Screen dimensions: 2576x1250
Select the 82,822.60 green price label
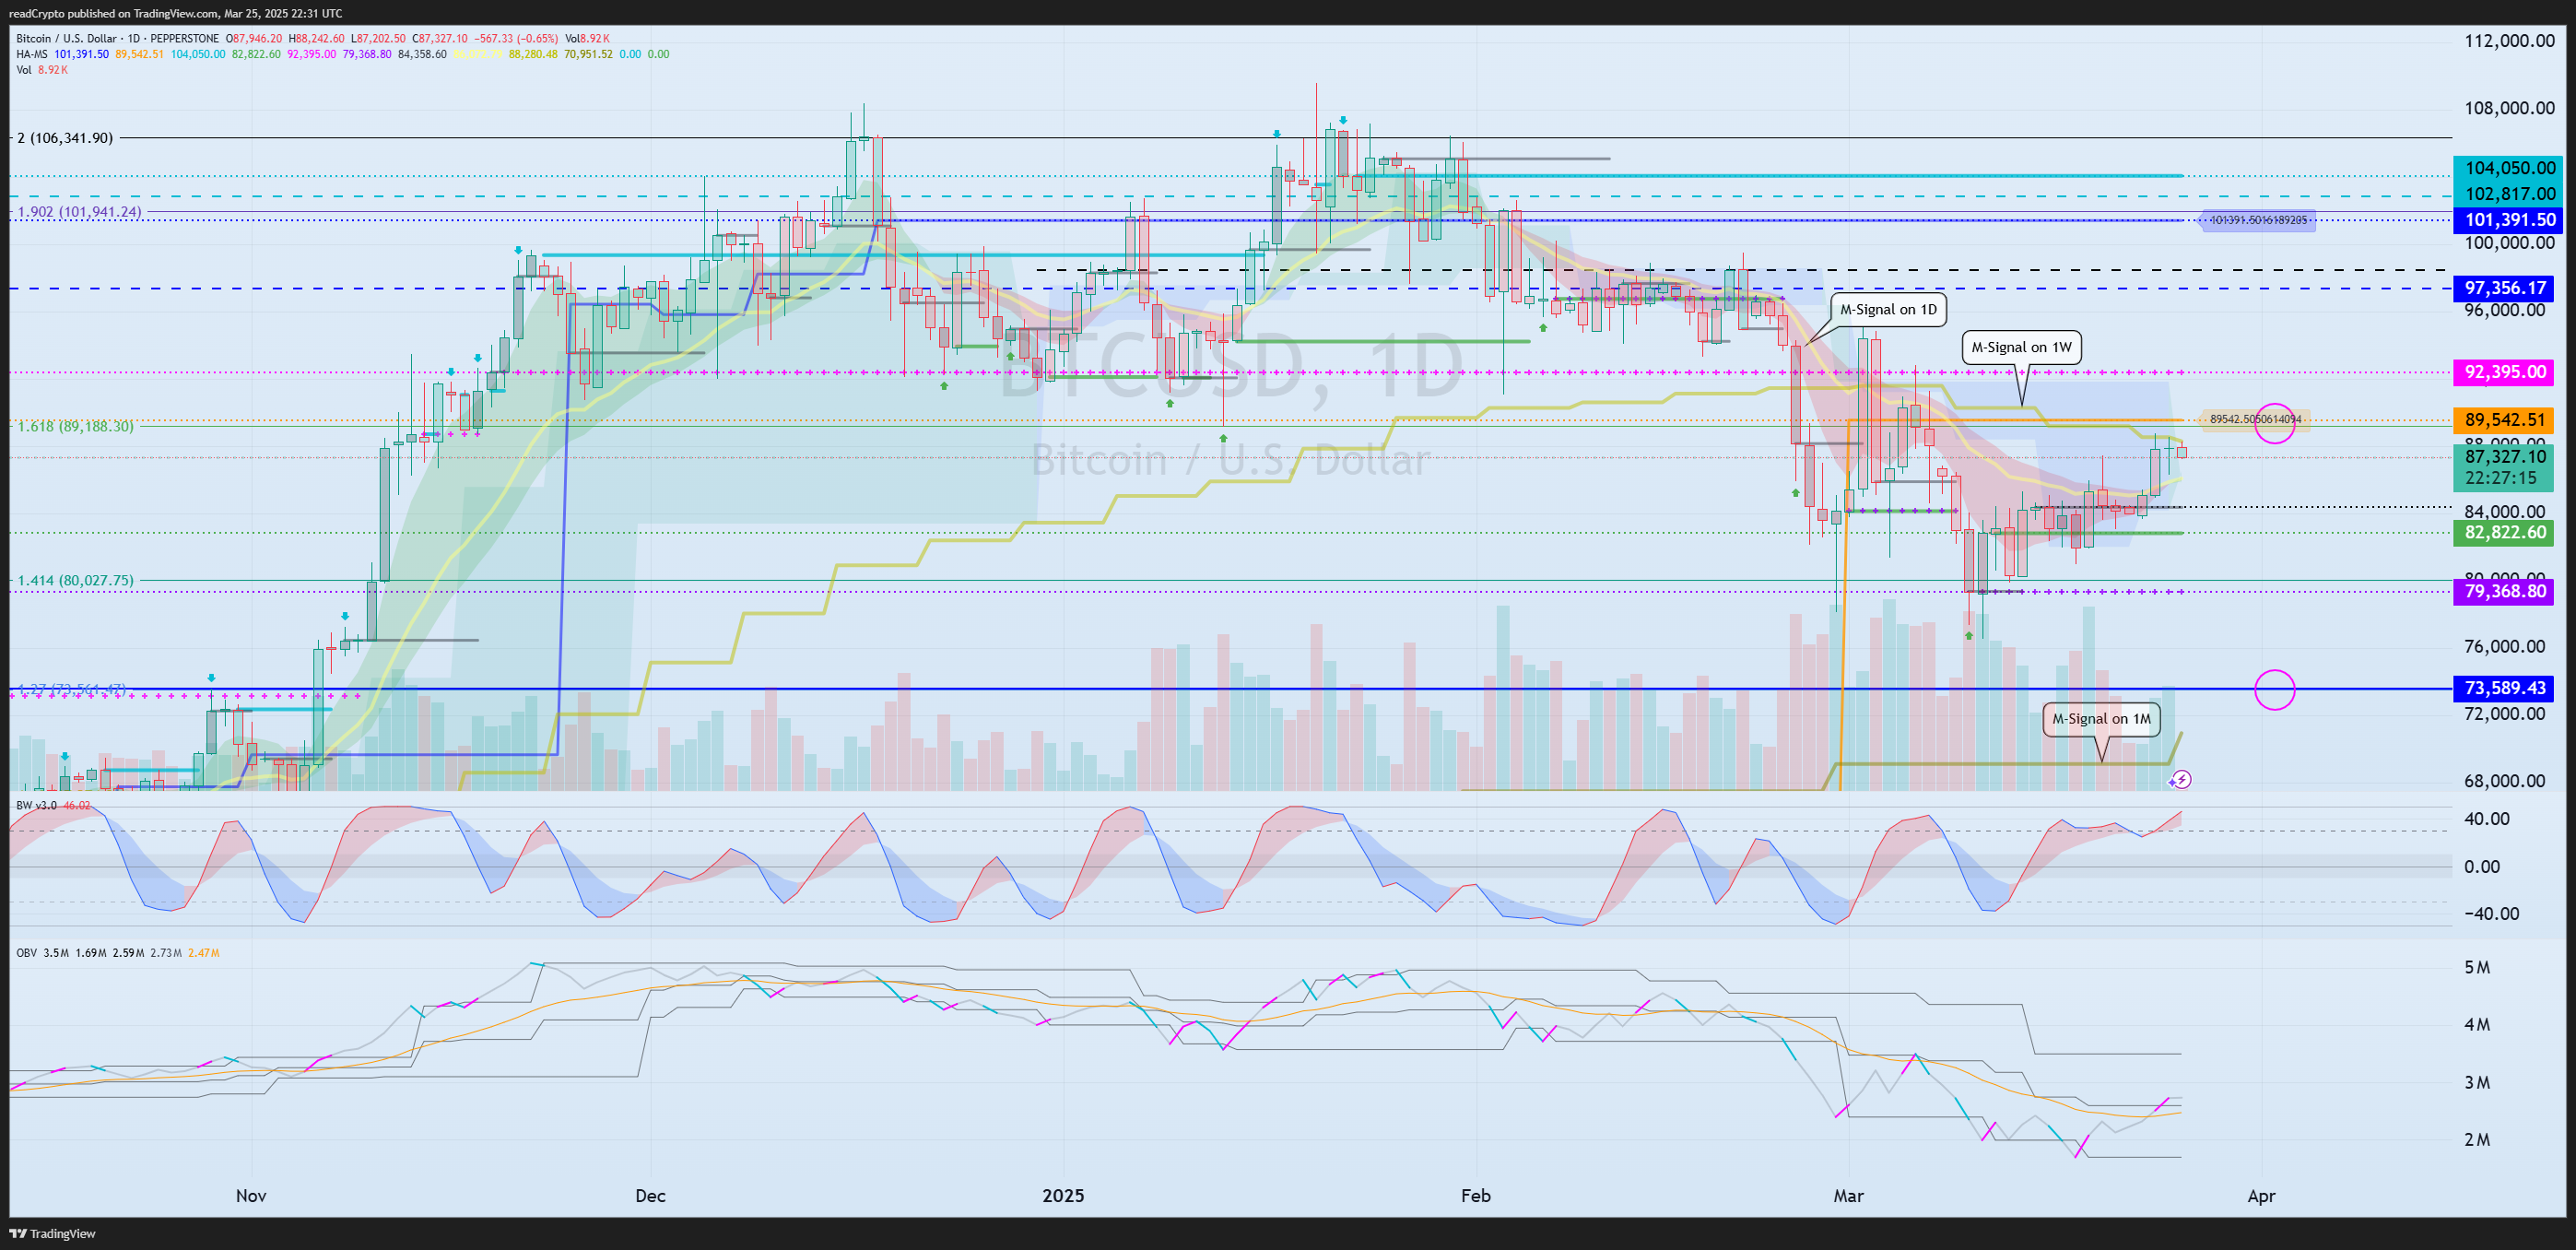[x=2504, y=532]
